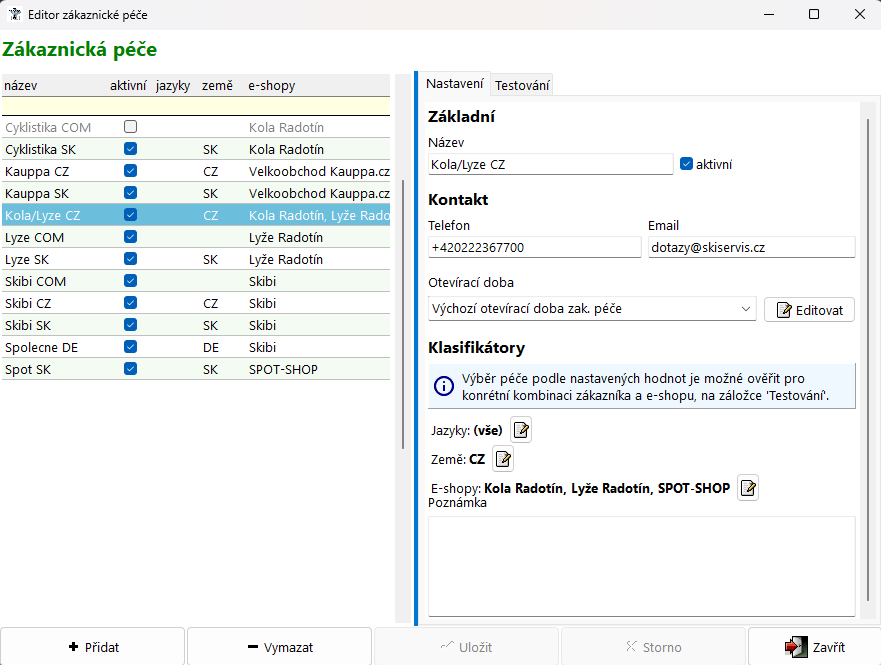Select the Spolecne DE row

(196, 347)
